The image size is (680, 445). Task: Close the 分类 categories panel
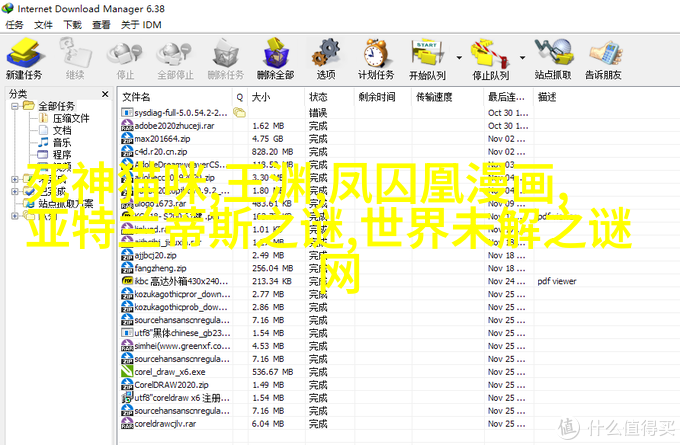105,94
